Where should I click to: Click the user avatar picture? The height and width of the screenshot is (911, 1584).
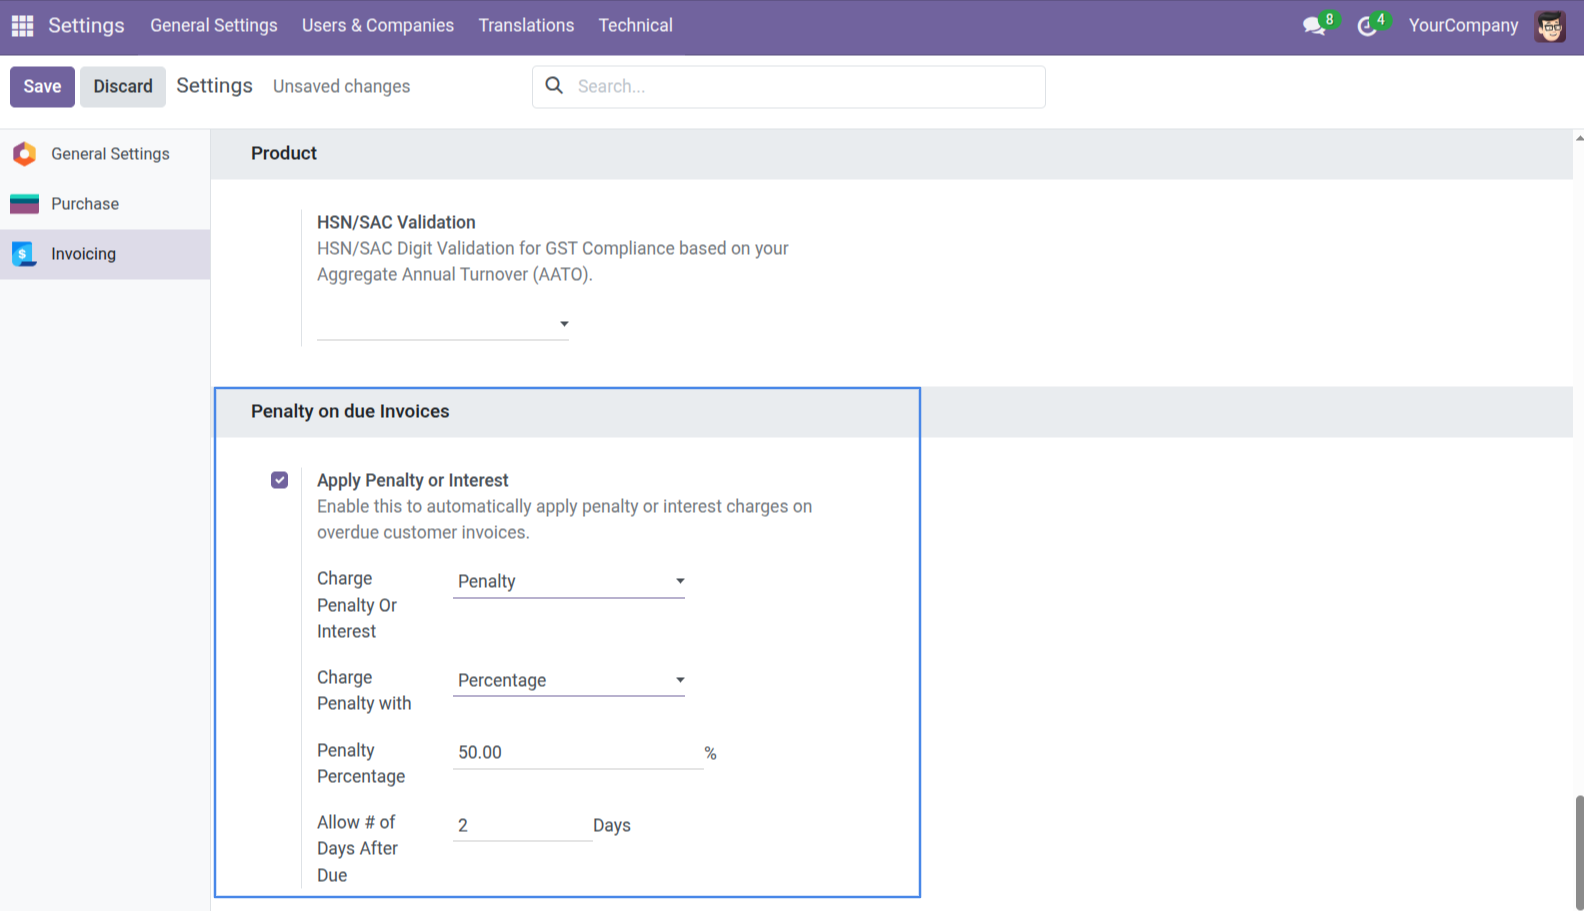tap(1550, 26)
